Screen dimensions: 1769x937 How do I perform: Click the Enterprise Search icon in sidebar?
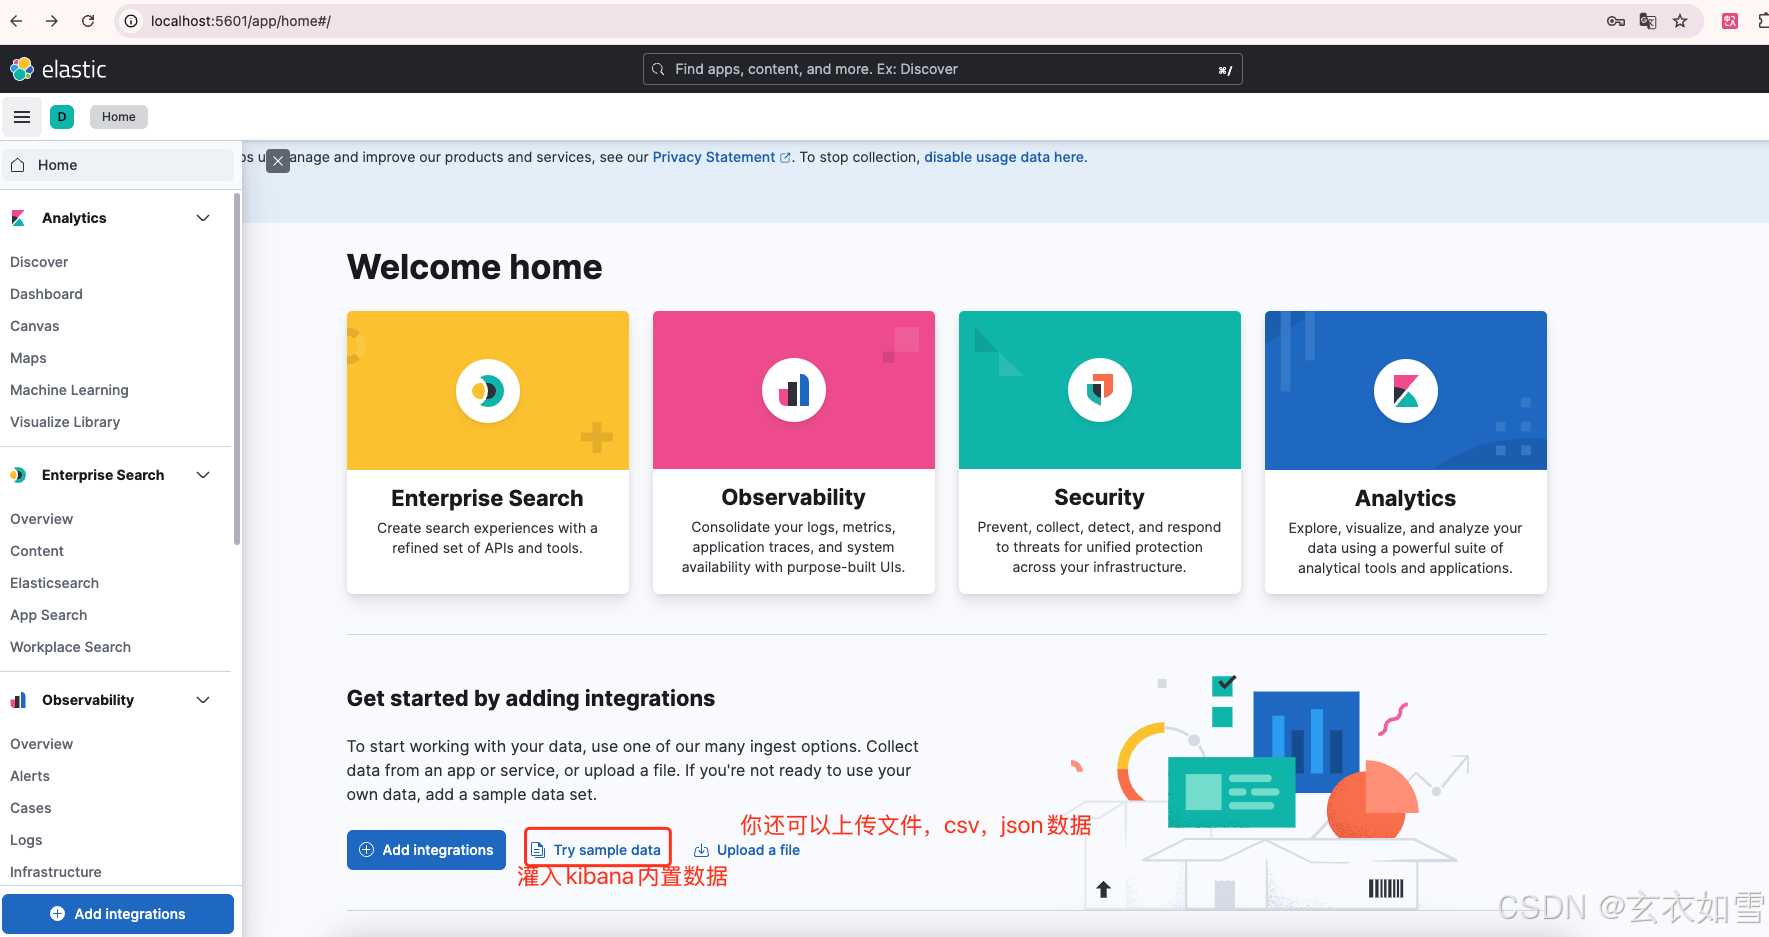18,475
